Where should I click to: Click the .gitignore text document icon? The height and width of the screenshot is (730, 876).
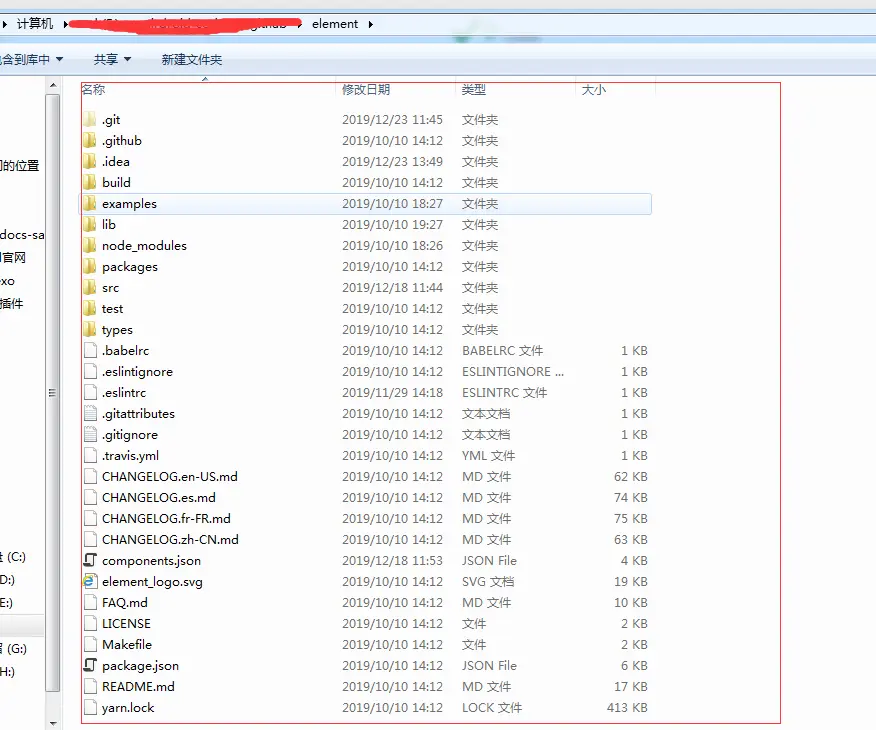click(90, 435)
